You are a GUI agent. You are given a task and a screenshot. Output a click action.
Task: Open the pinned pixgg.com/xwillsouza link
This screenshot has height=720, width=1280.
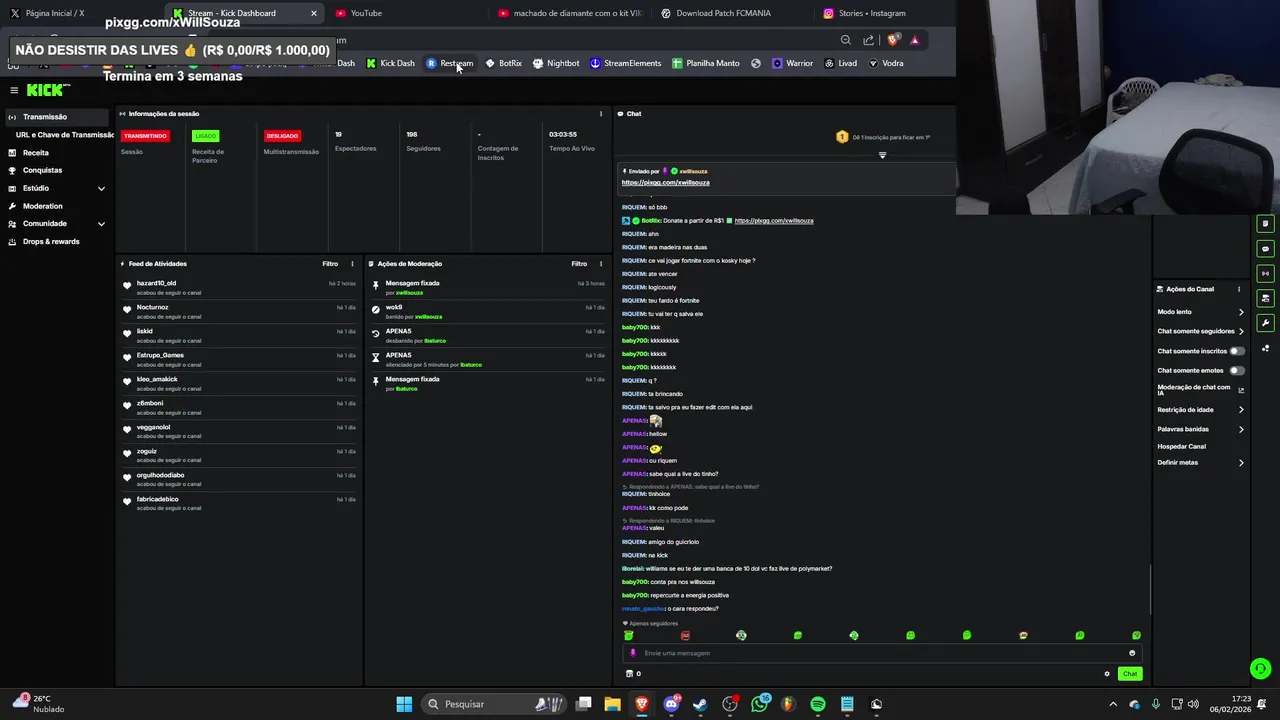tap(665, 182)
